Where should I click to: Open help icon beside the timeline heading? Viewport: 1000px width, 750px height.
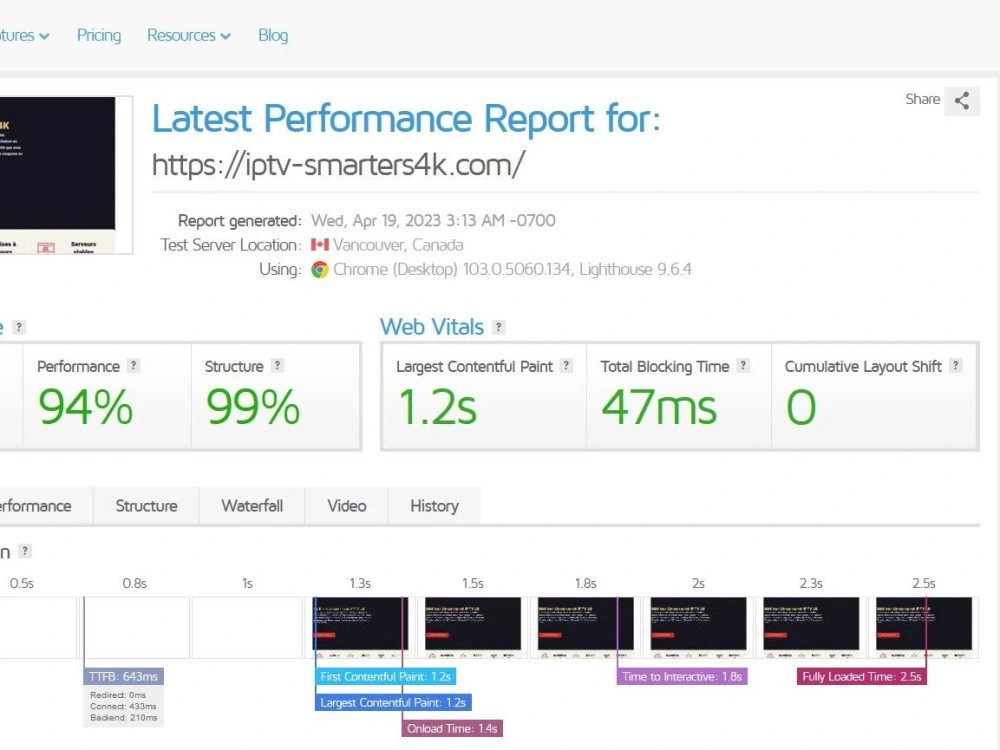coord(25,550)
